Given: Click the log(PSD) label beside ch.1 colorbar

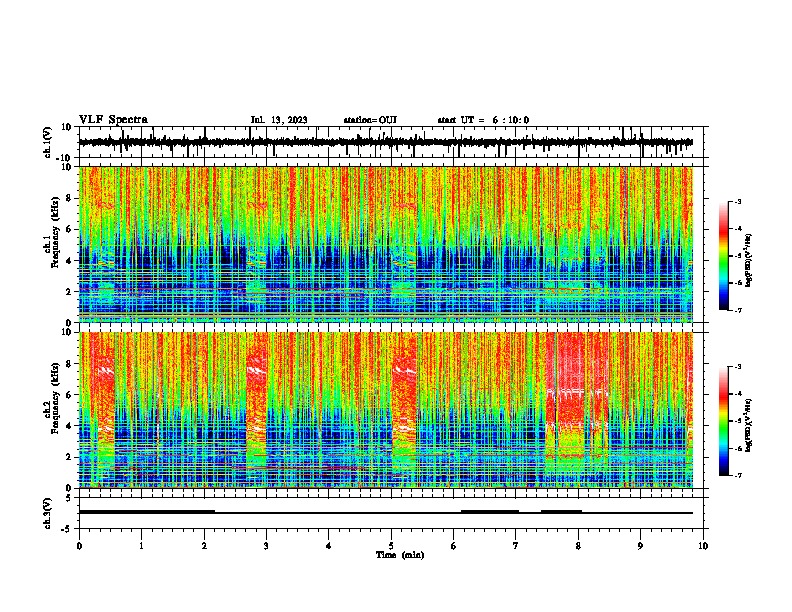Looking at the screenshot, I should [x=749, y=260].
